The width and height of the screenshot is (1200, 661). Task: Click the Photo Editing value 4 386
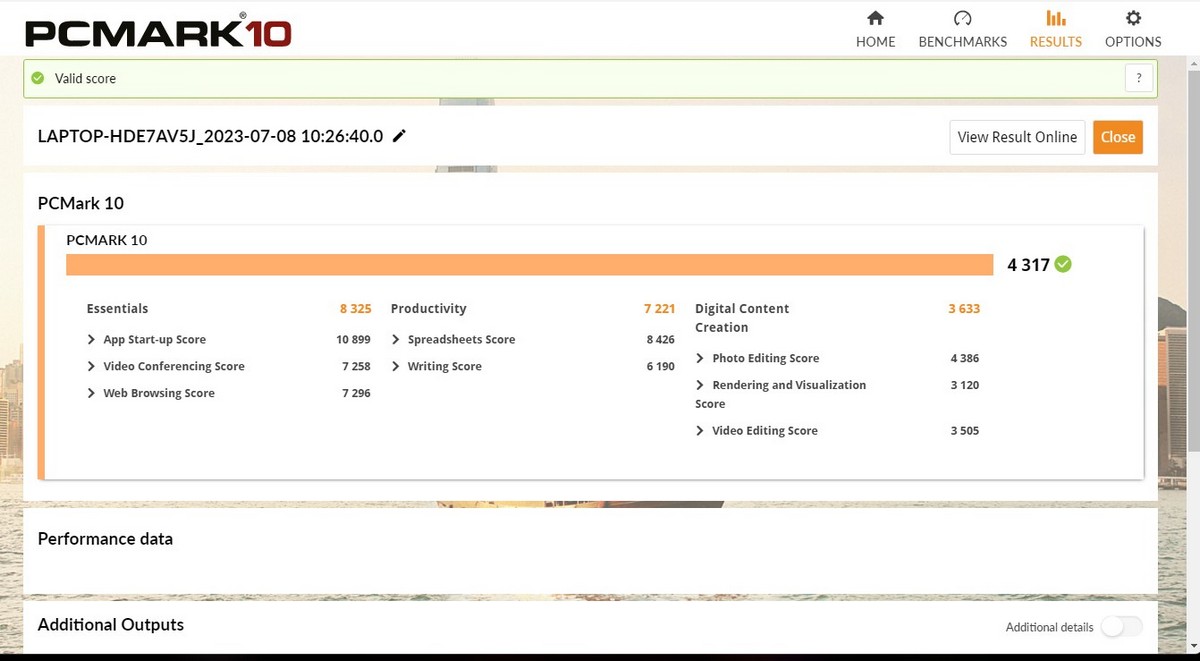coord(964,358)
